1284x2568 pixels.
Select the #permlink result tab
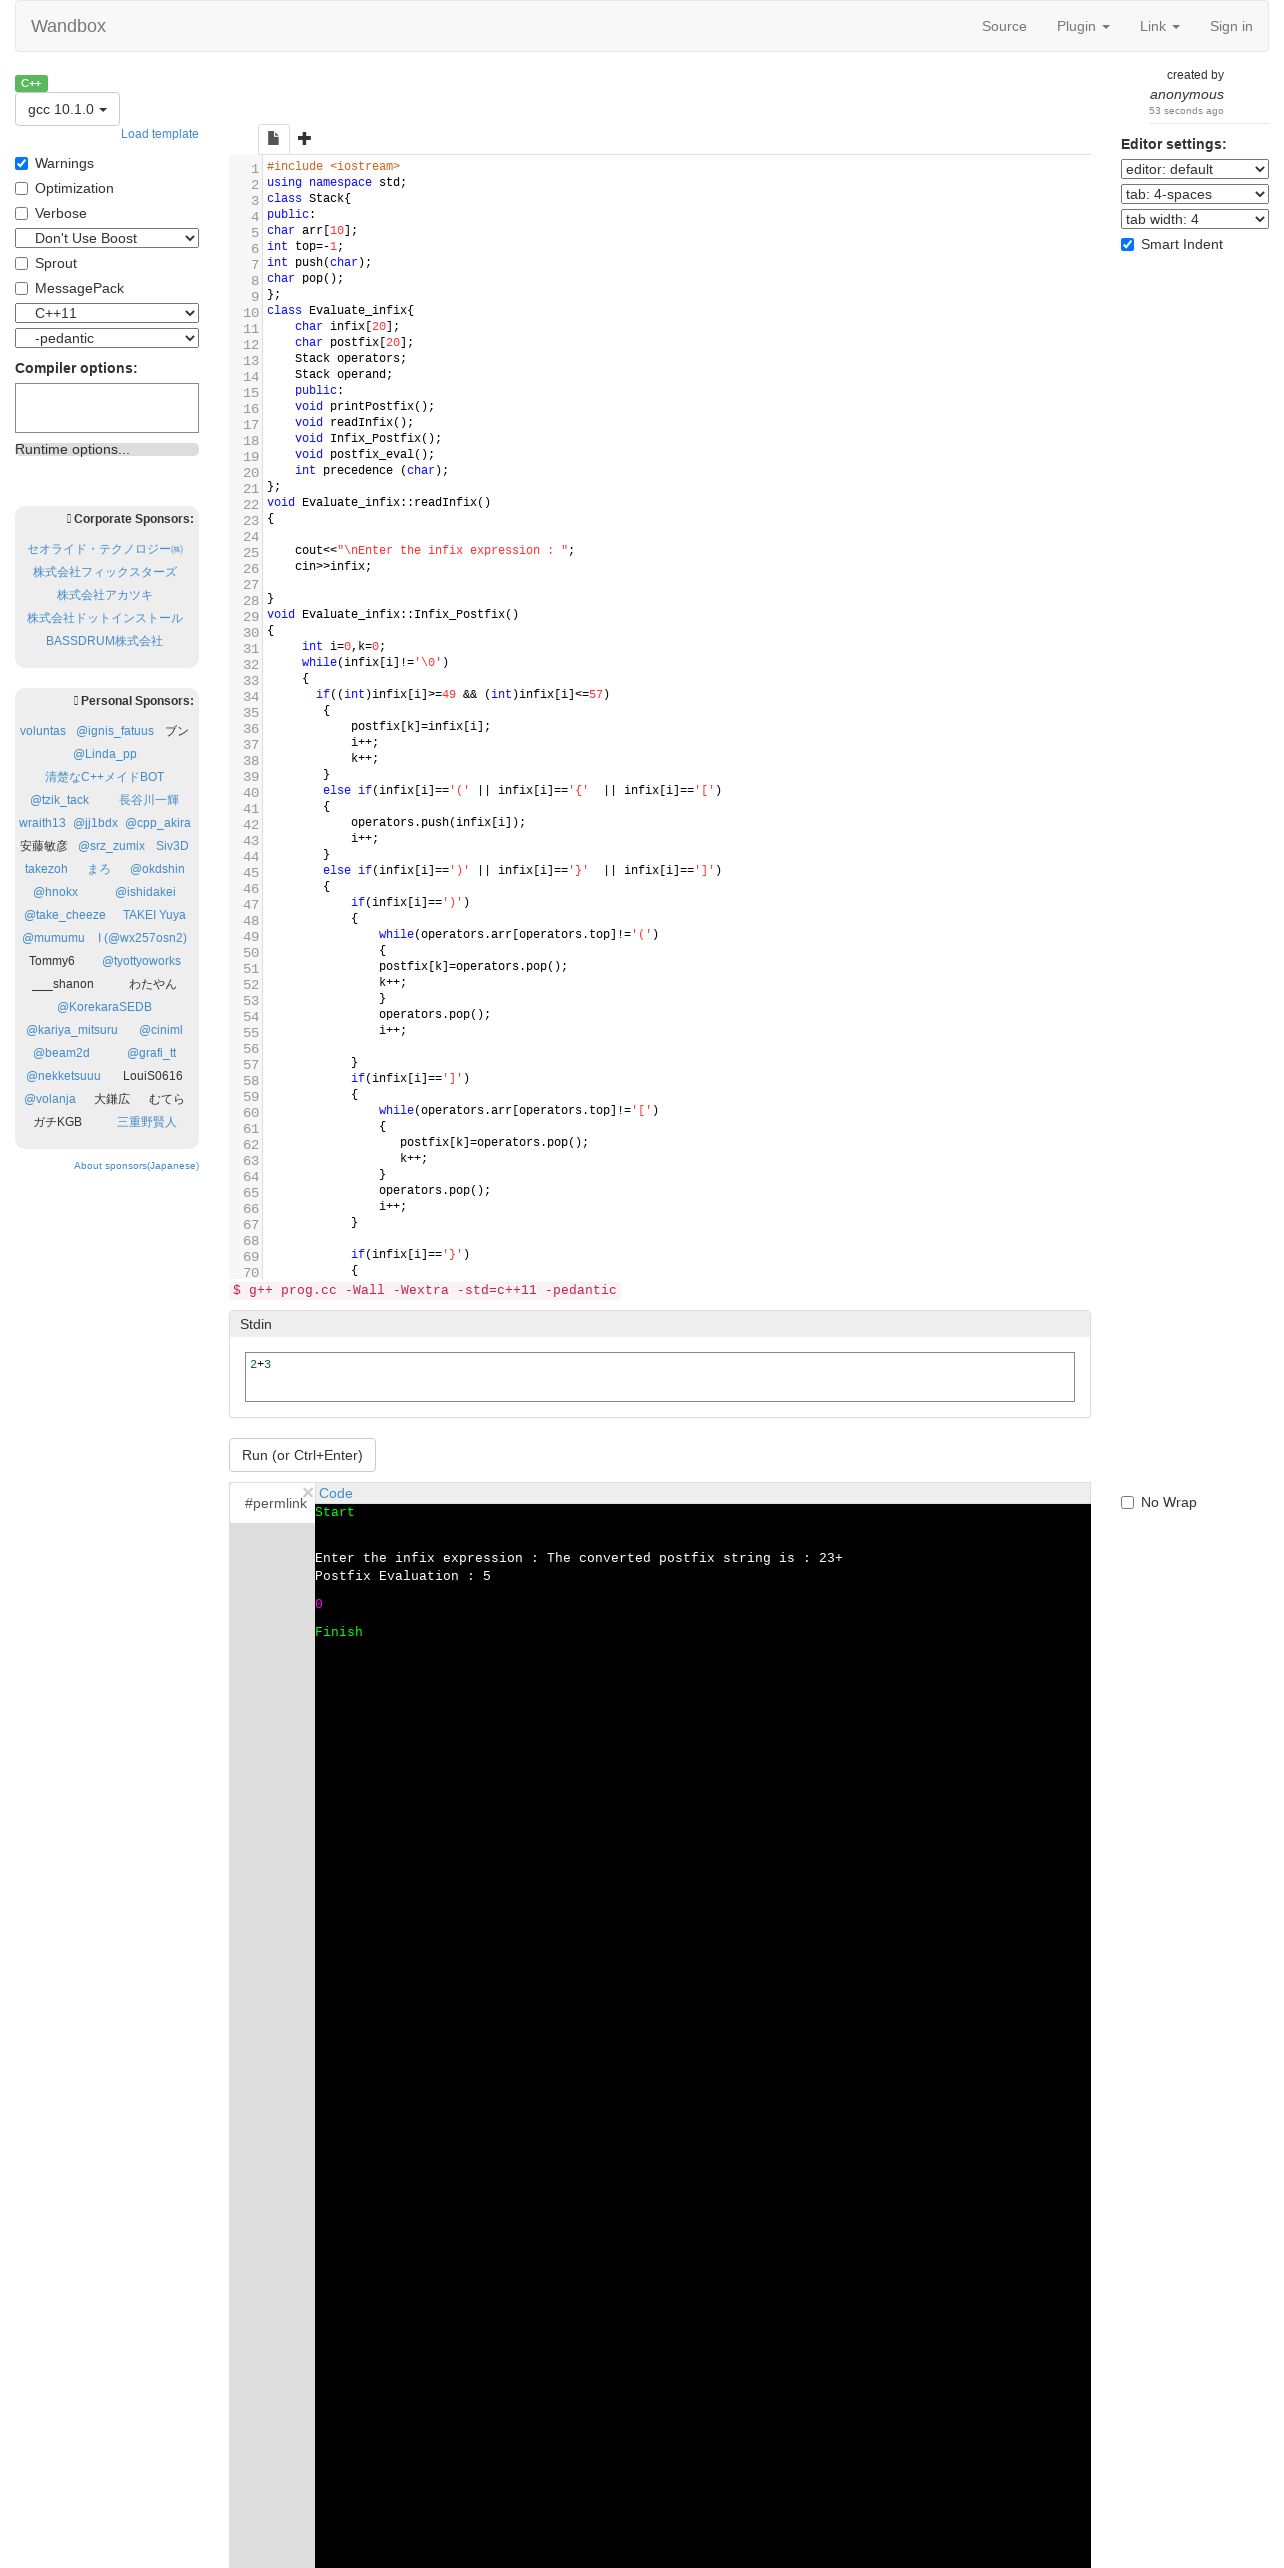[275, 1503]
